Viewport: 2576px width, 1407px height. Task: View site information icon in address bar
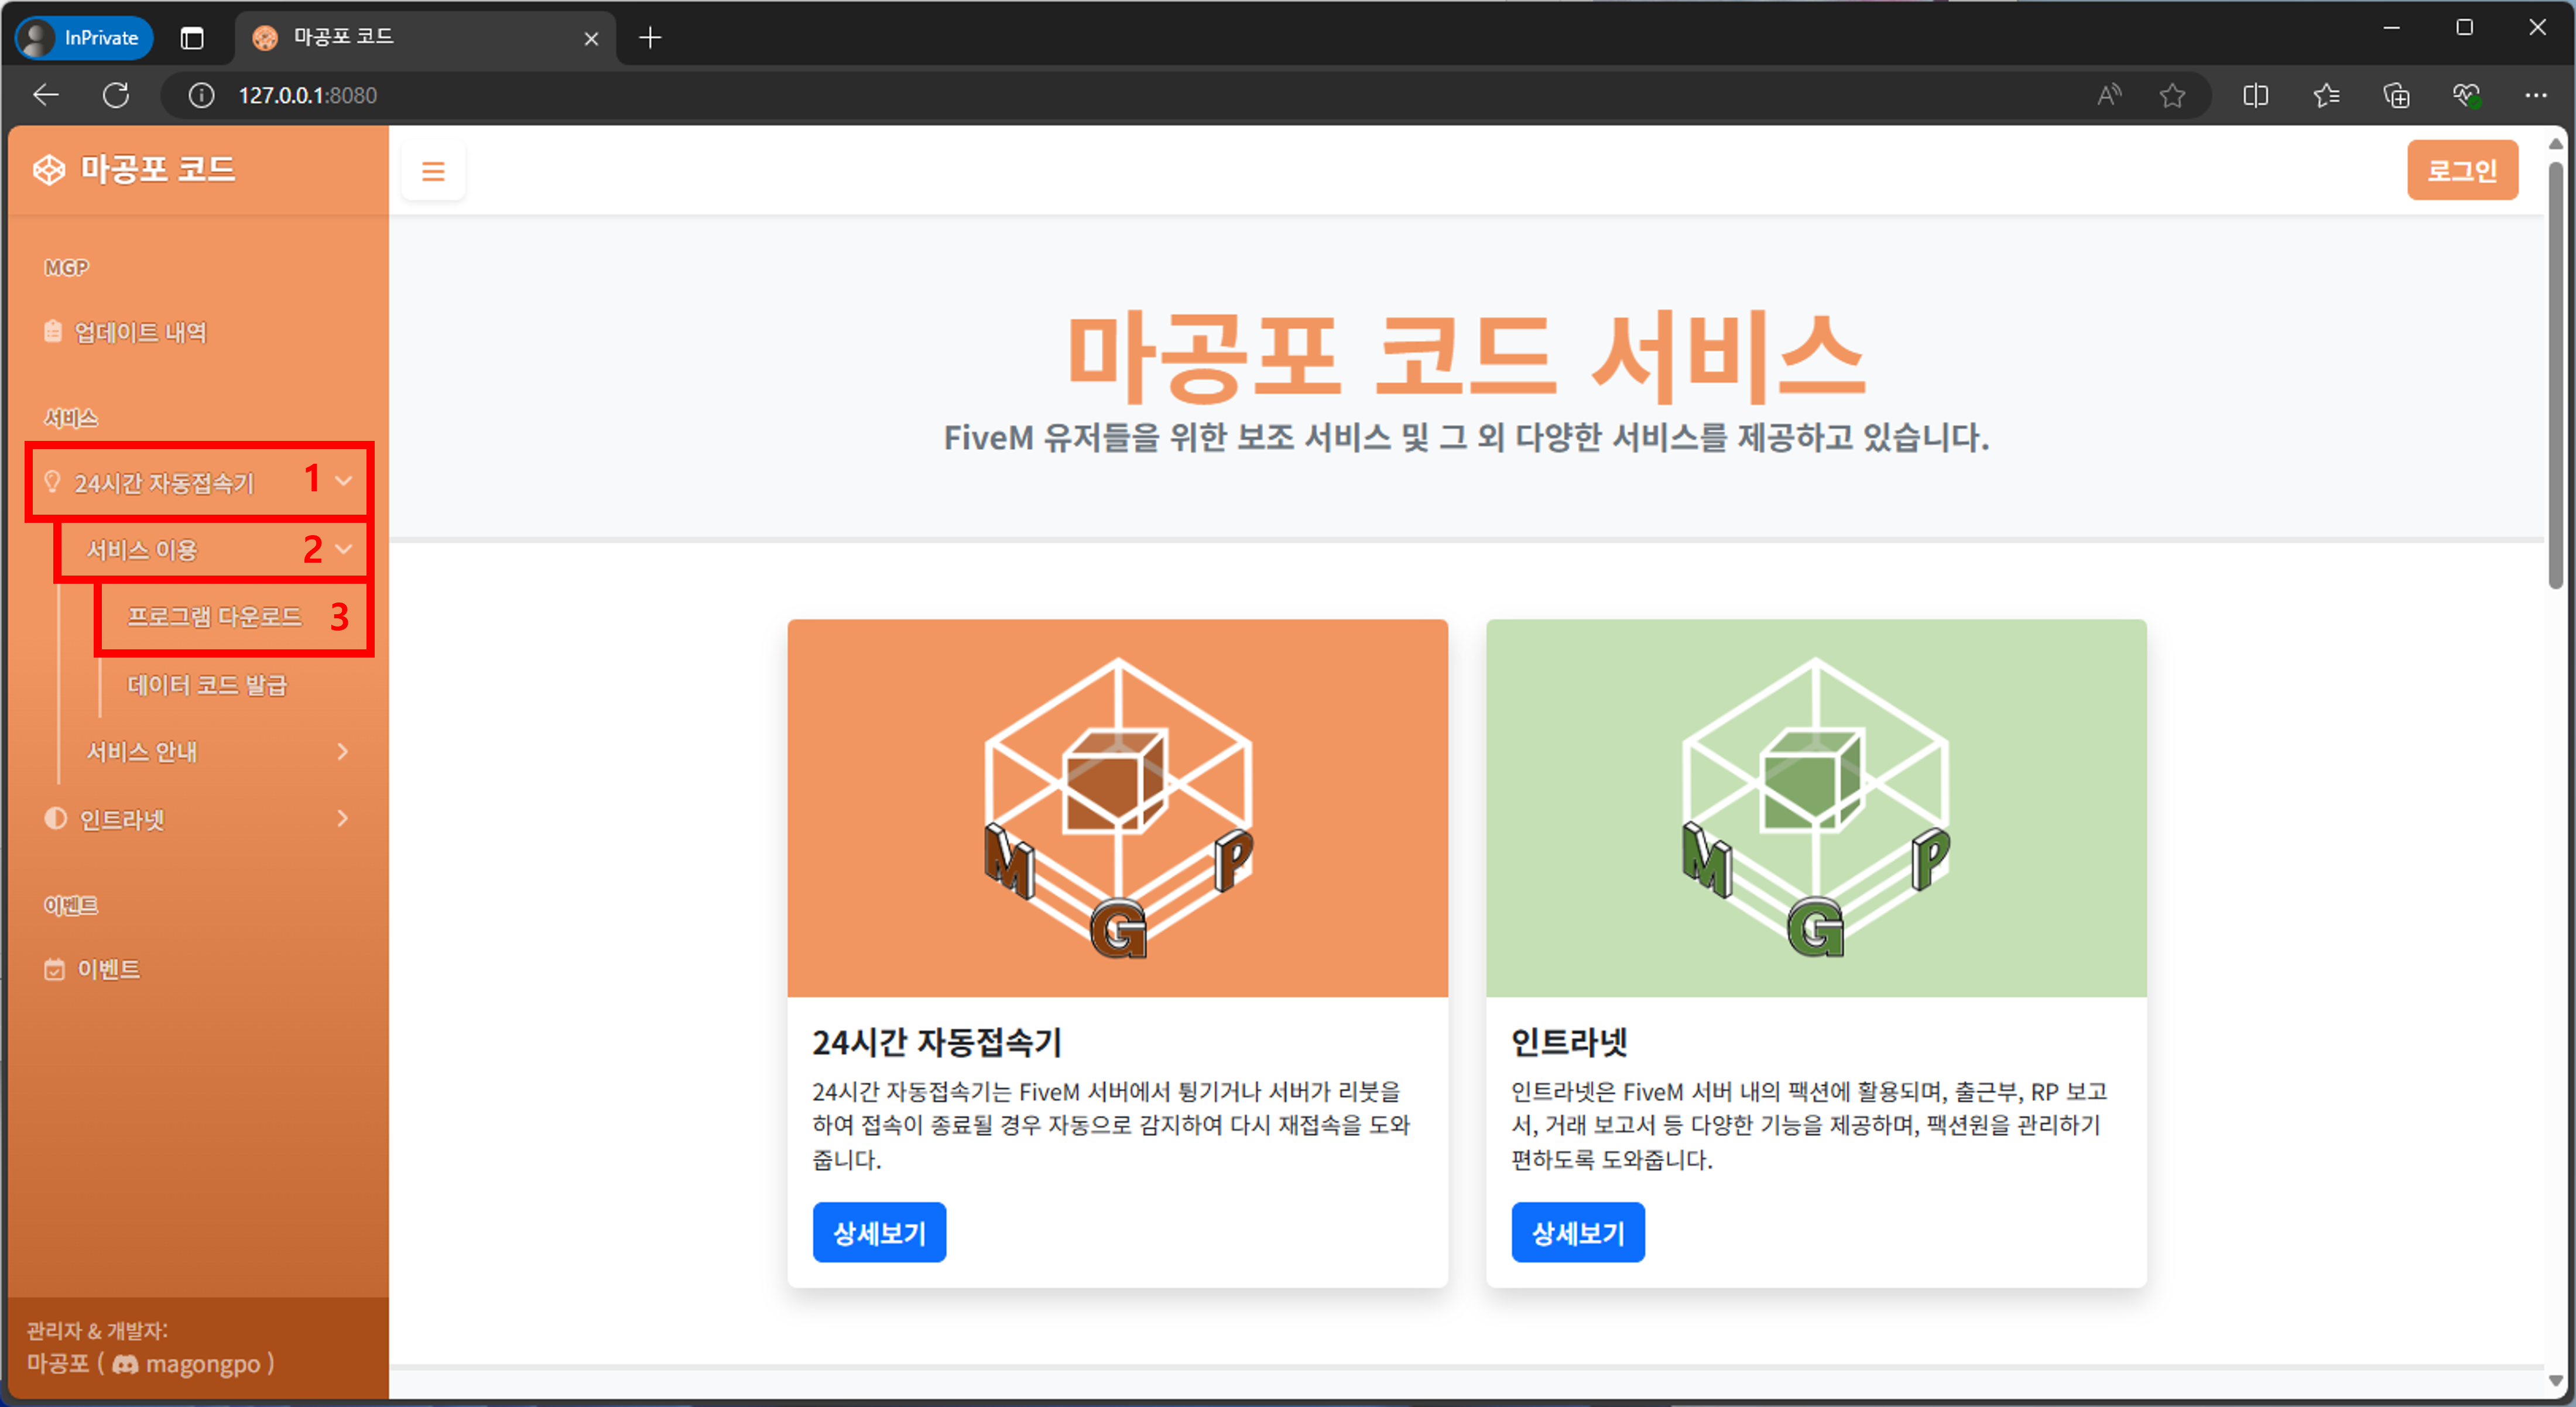201,95
